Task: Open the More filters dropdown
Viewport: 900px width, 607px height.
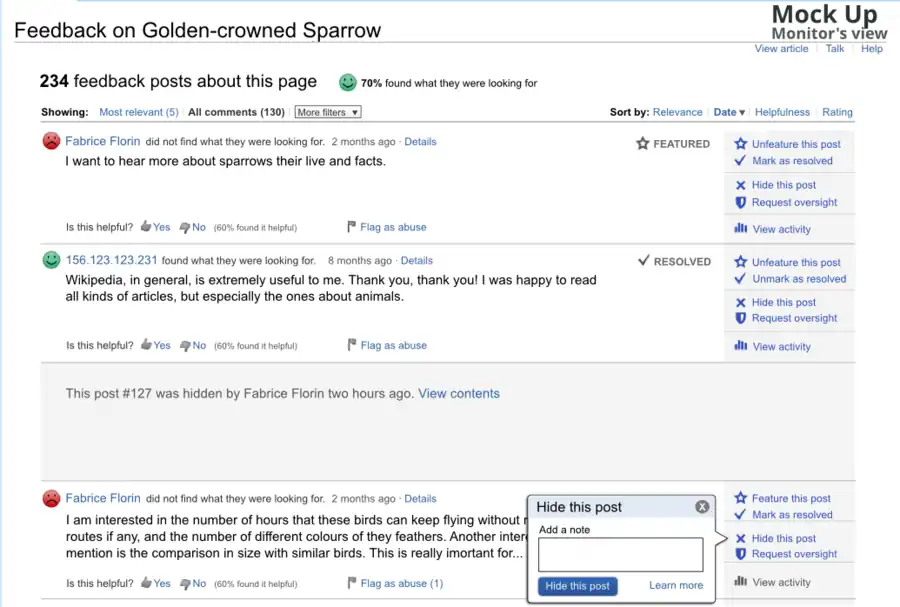Action: click(327, 112)
